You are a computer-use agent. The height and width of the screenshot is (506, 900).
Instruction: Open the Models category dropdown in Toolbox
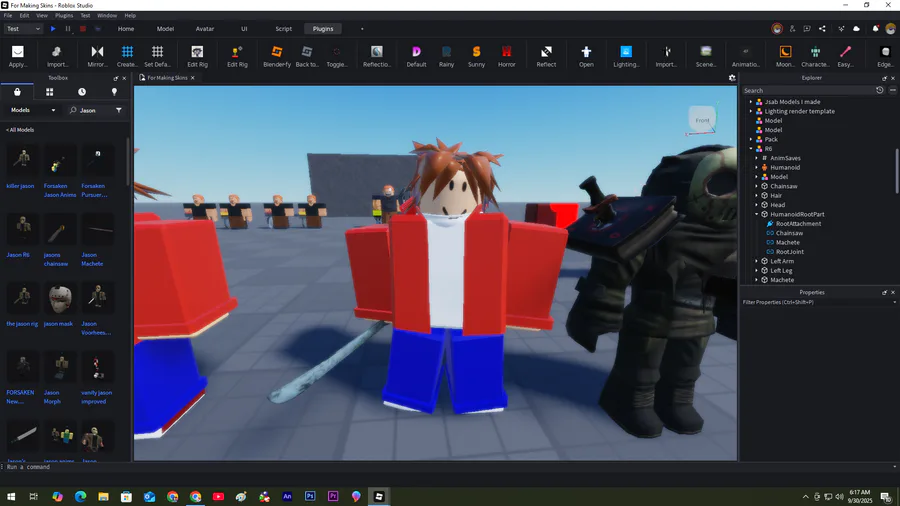(33, 110)
